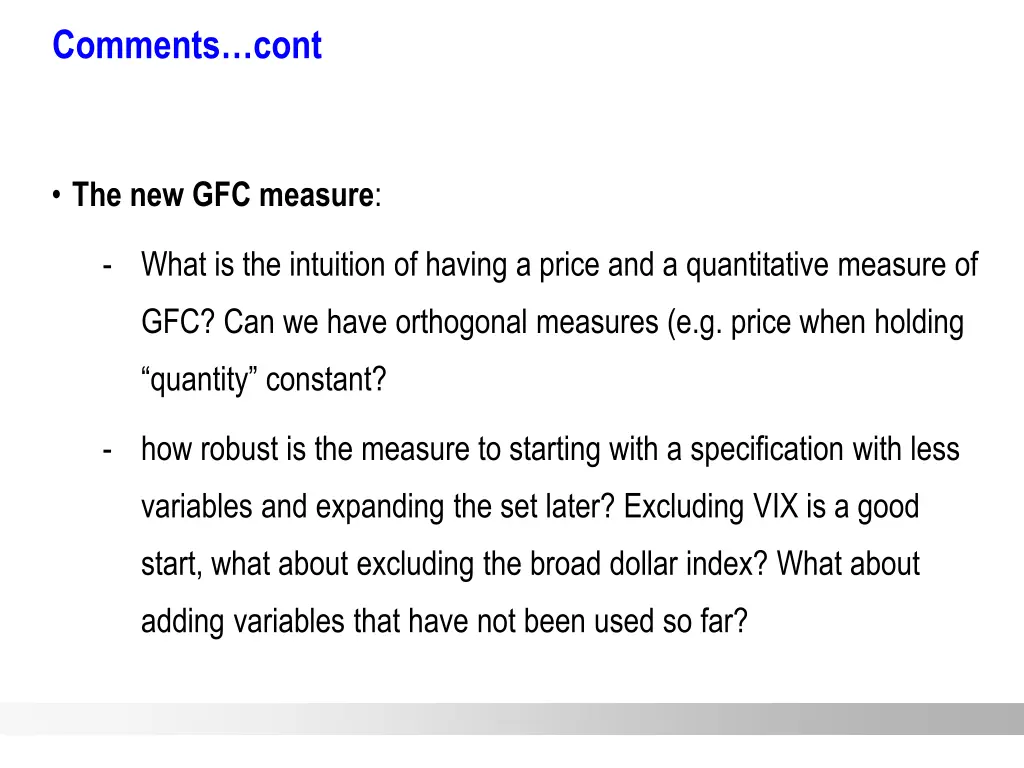Click "GFC?" starting the second text line

tap(178, 322)
